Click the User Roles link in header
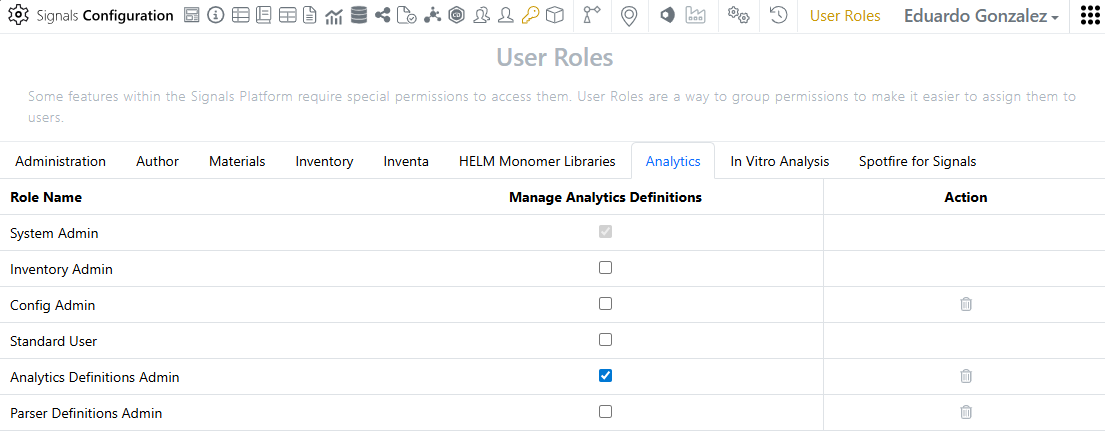Screen dimensions: 1105x439 point(845,16)
